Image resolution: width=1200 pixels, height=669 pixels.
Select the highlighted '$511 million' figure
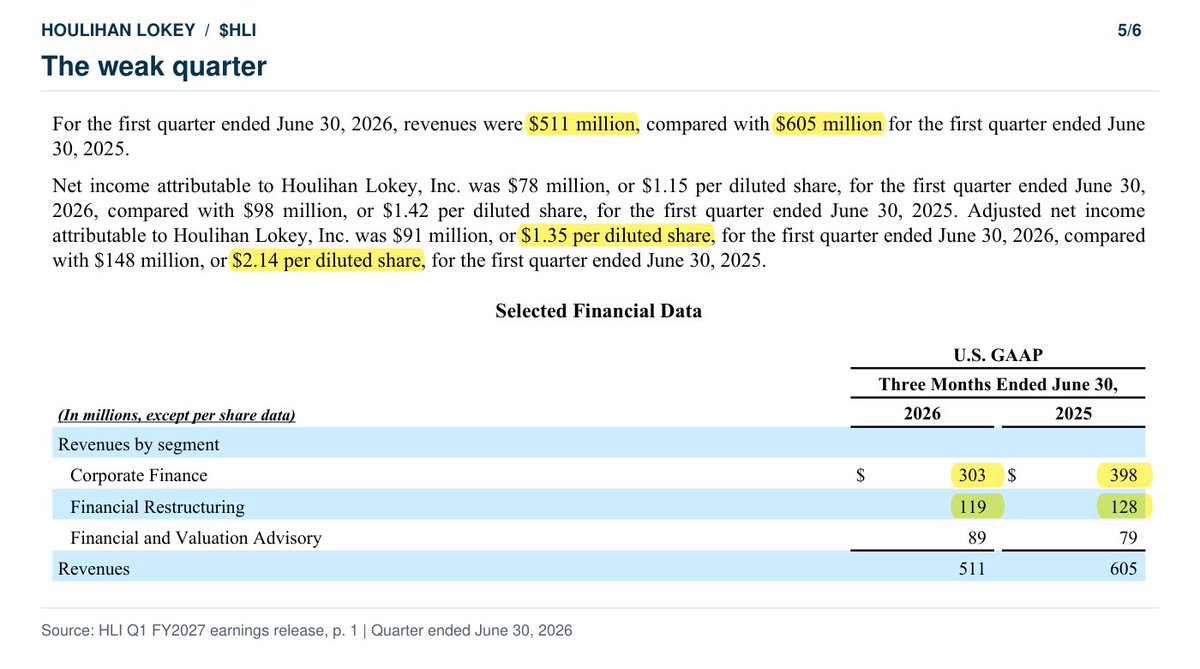(x=582, y=125)
